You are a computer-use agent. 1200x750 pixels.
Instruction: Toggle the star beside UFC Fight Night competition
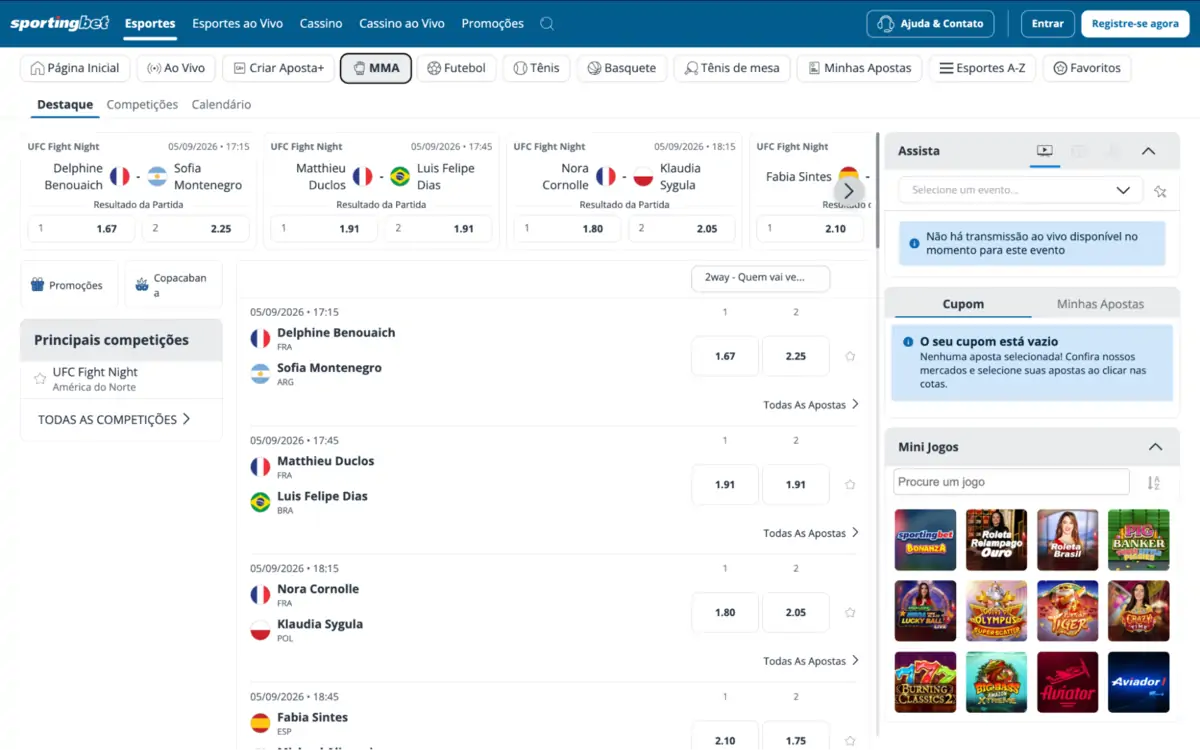[x=40, y=379]
